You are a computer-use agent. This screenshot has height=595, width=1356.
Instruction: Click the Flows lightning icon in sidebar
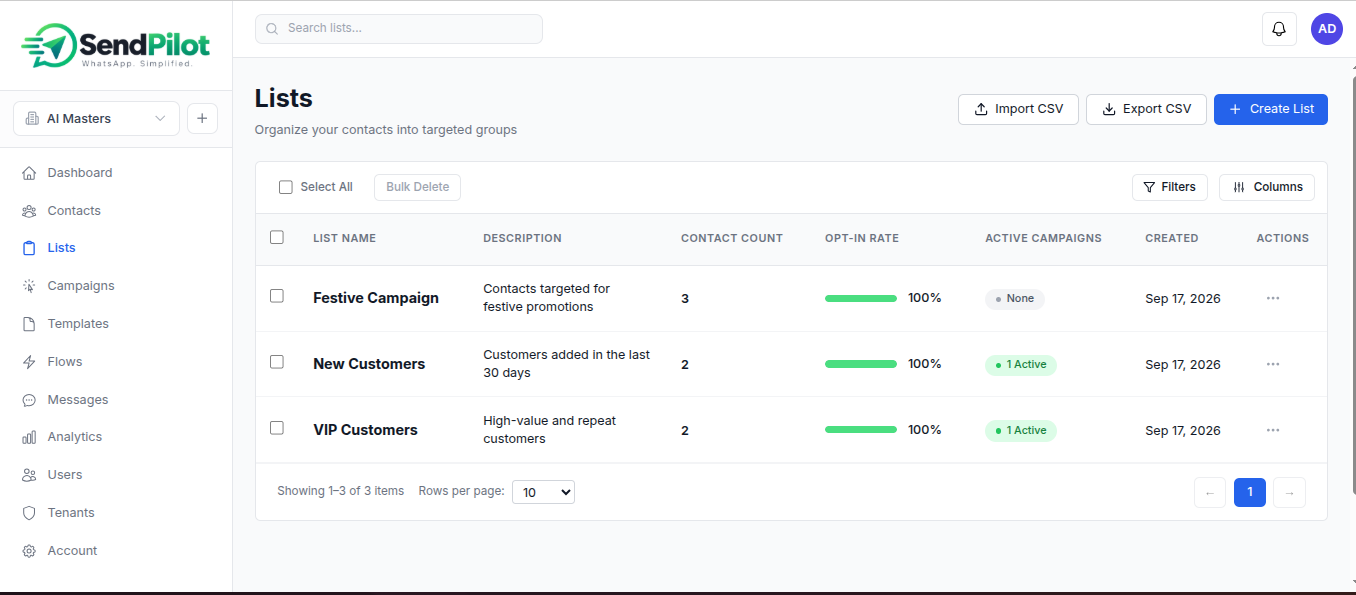29,362
